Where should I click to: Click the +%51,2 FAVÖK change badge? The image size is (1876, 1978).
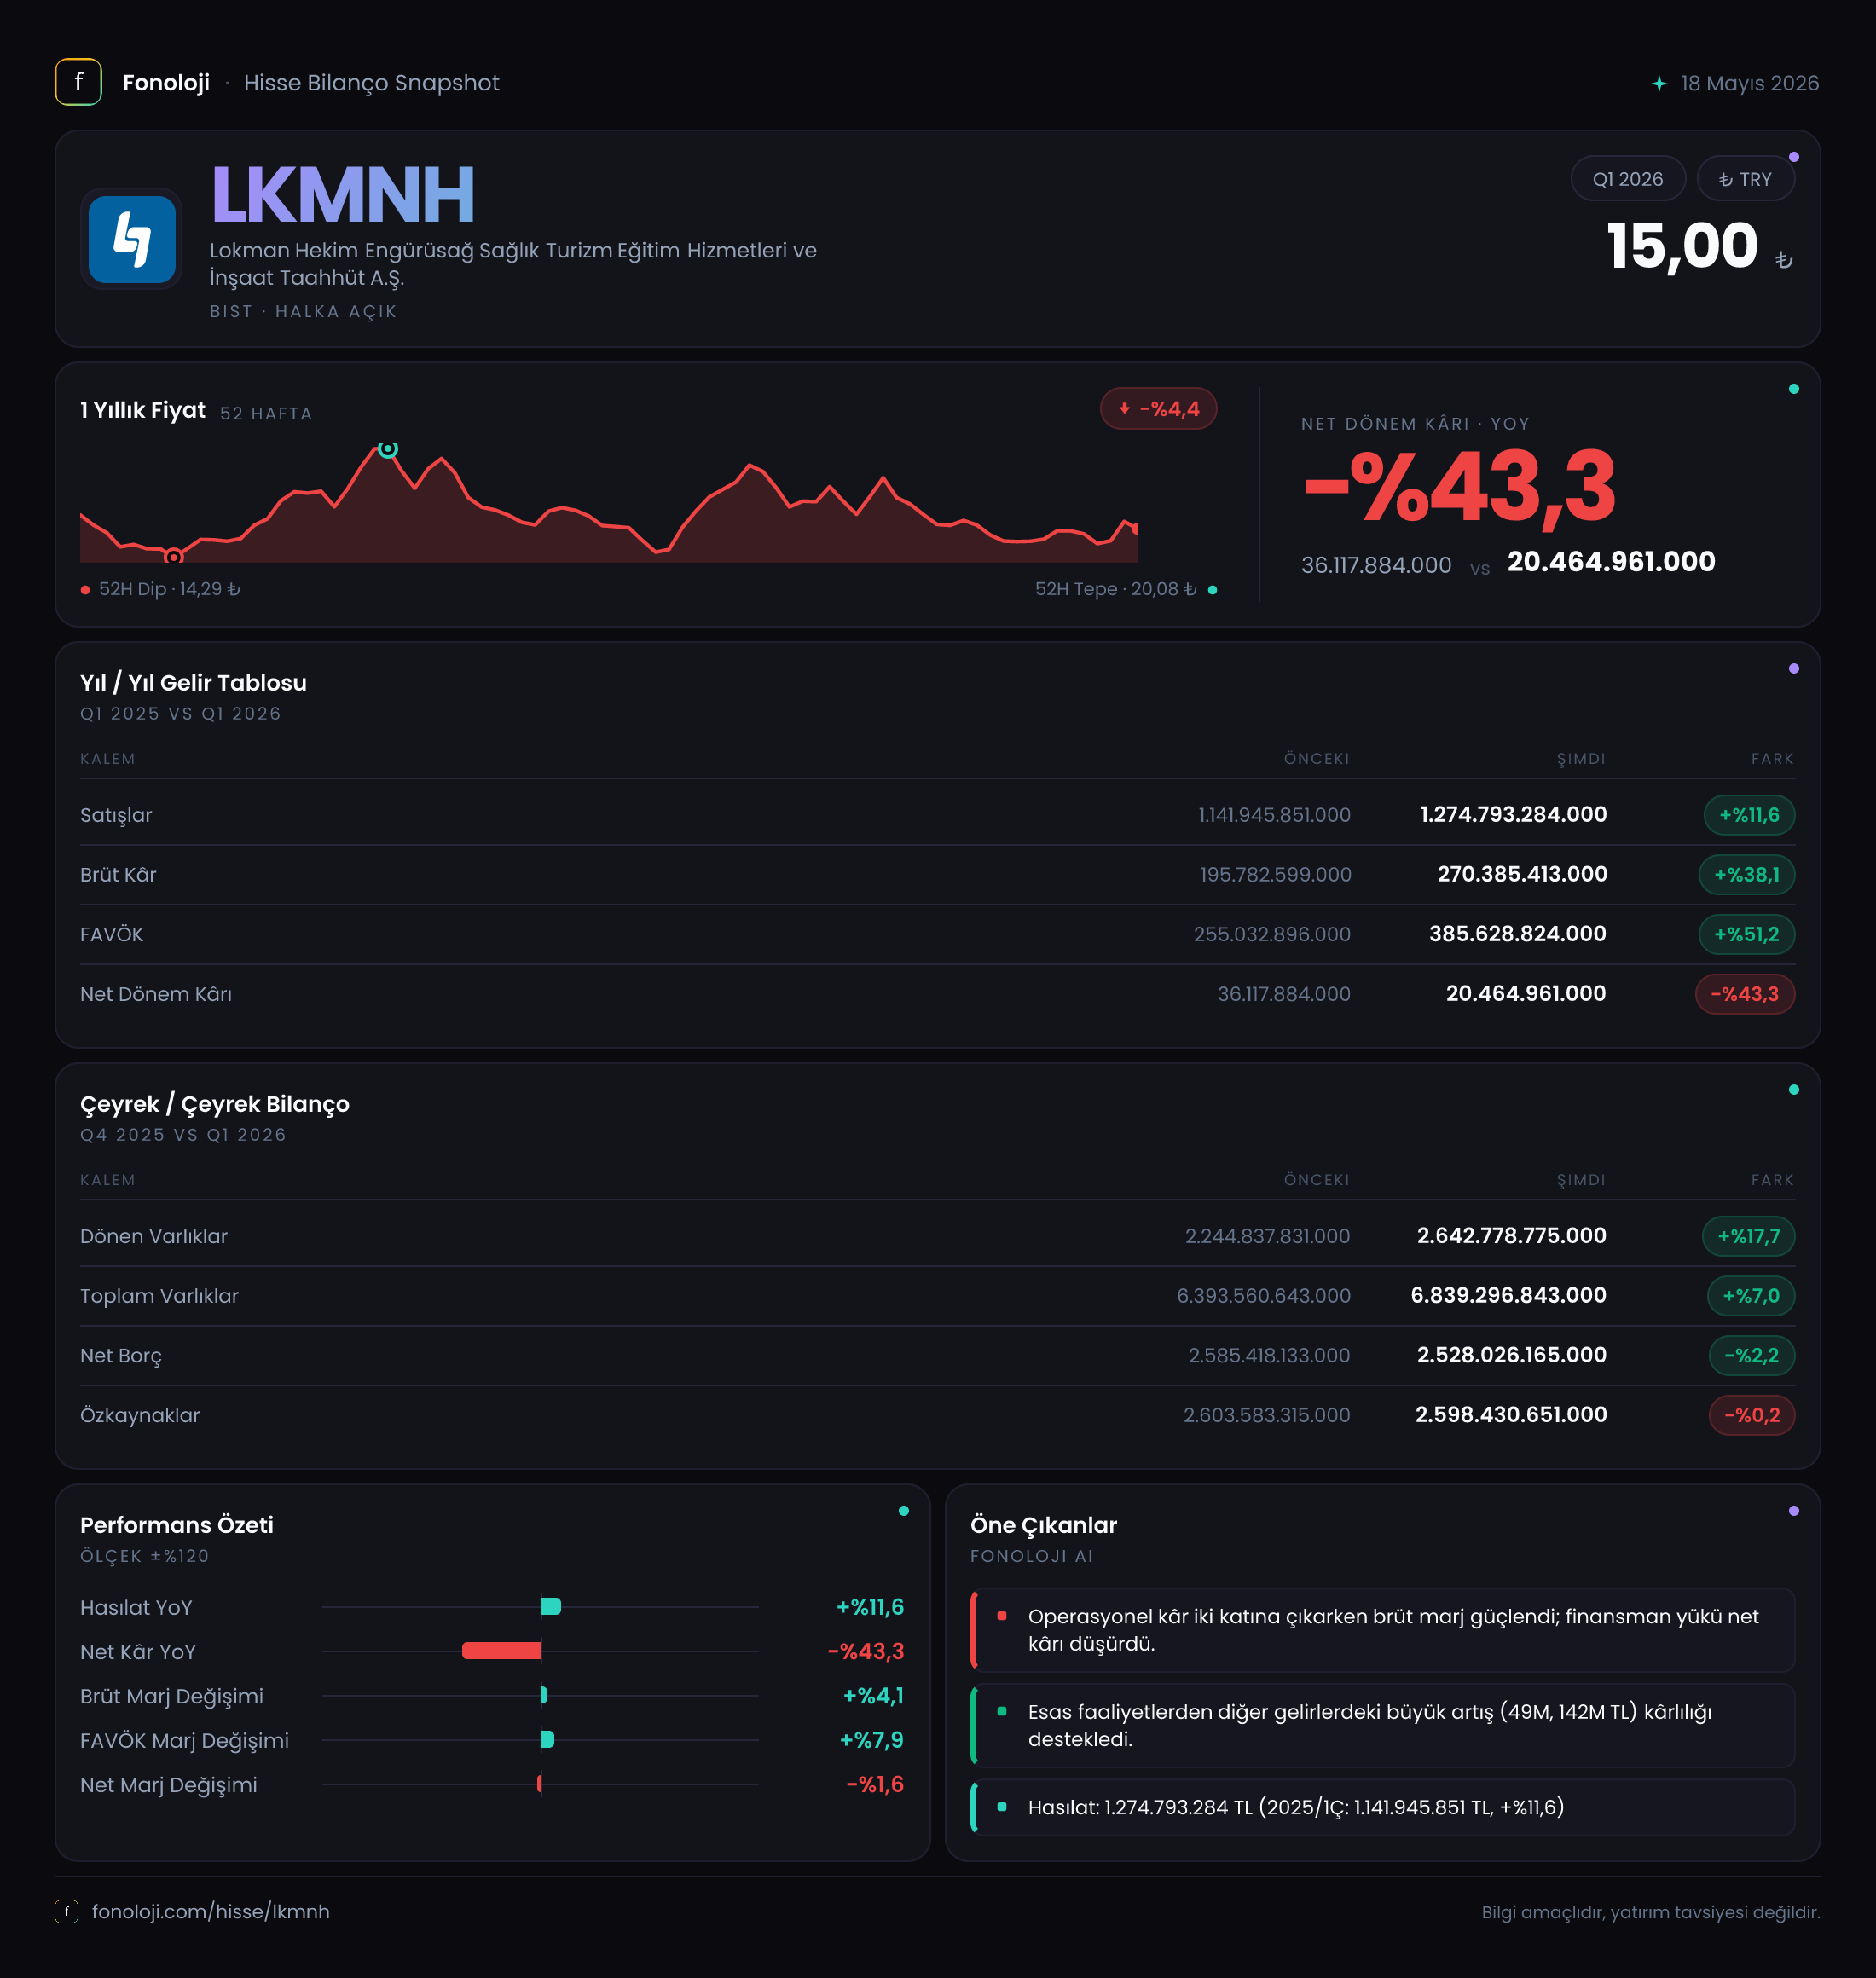[1746, 934]
